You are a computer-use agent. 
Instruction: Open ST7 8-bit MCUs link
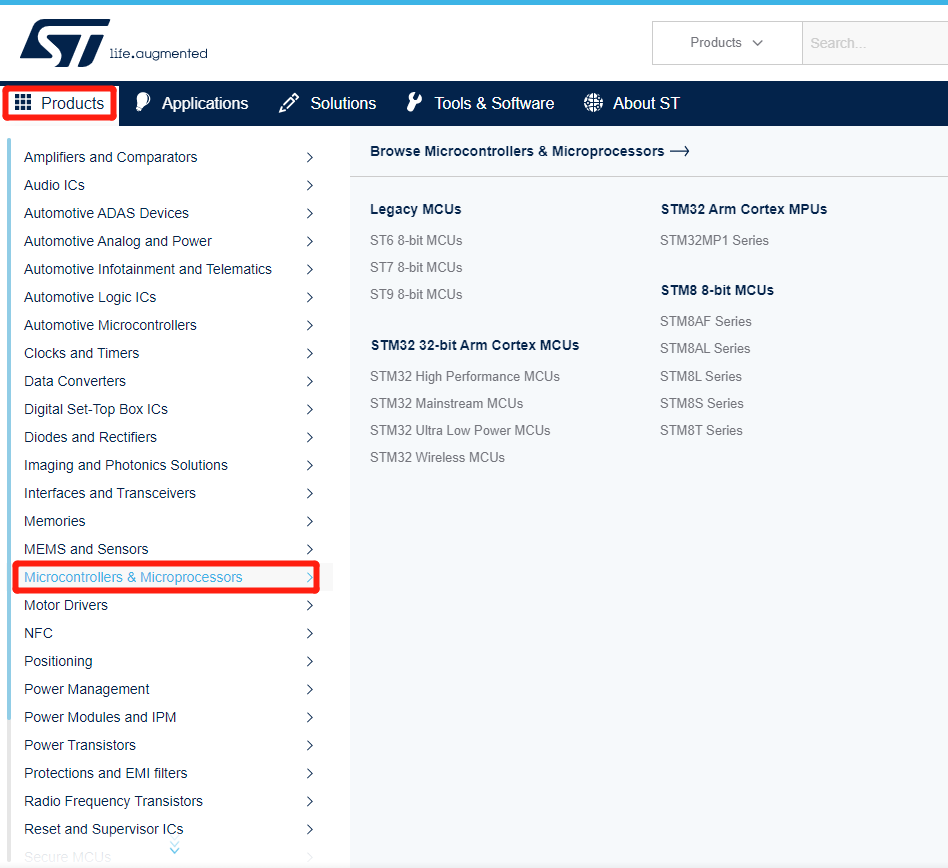(416, 267)
